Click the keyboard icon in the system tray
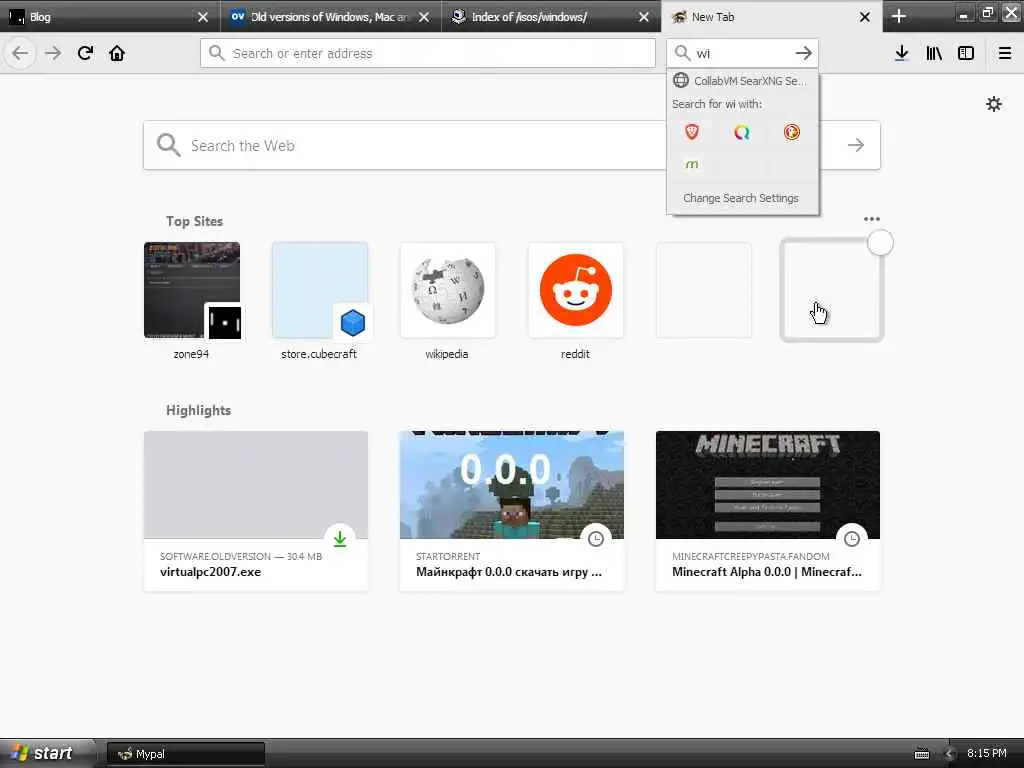This screenshot has height=768, width=1024. tap(921, 754)
